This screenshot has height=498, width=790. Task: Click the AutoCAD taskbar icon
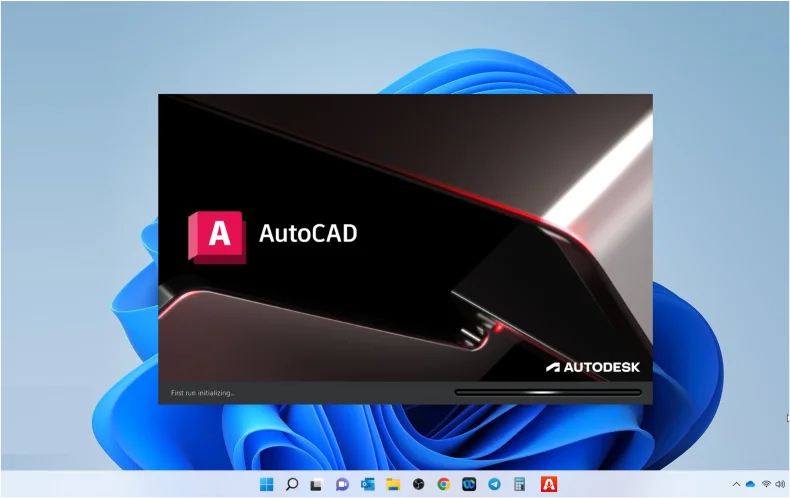(549, 484)
